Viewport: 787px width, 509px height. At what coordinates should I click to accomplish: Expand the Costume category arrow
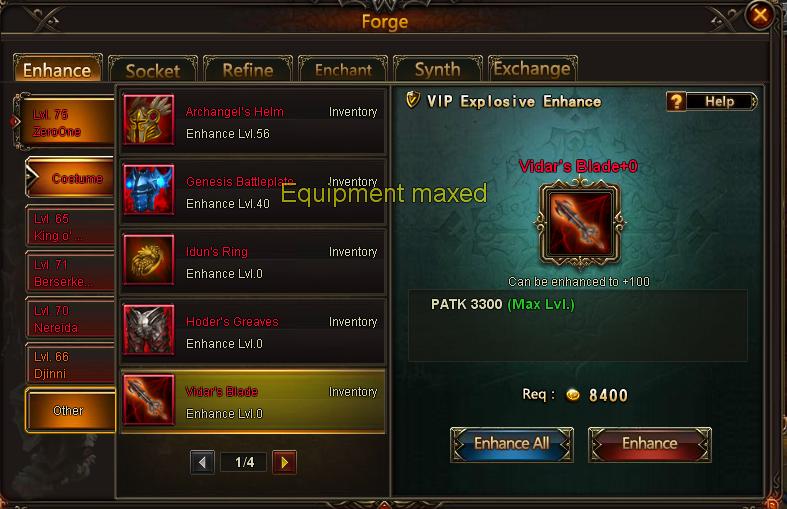(32, 177)
